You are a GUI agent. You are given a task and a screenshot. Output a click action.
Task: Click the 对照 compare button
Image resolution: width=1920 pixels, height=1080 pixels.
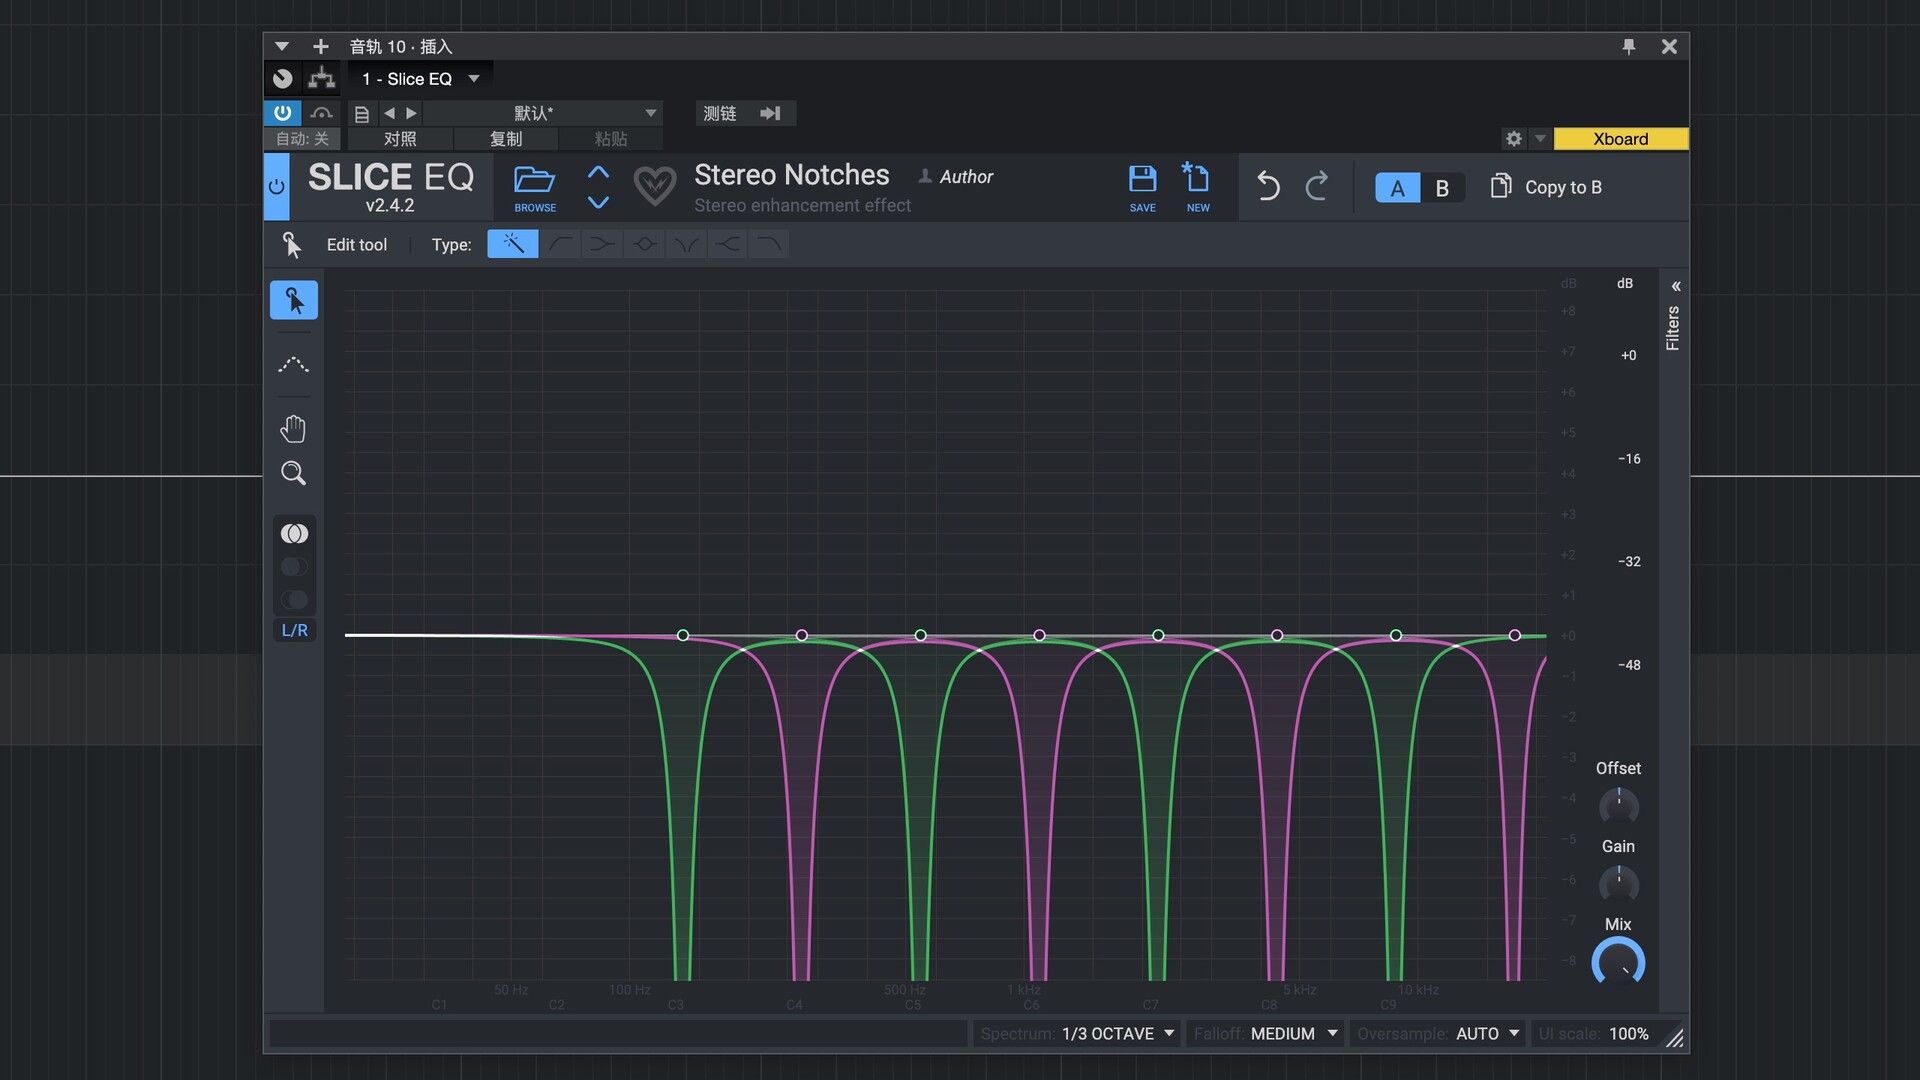tap(400, 139)
